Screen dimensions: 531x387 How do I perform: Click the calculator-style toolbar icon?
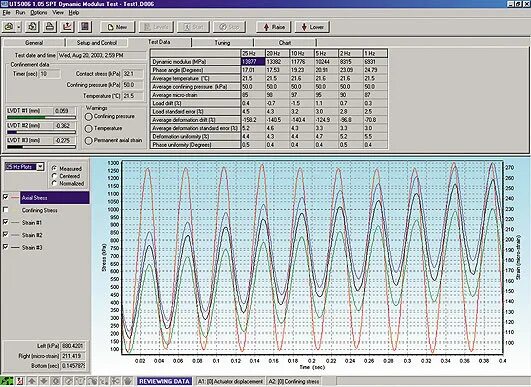click(x=85, y=27)
